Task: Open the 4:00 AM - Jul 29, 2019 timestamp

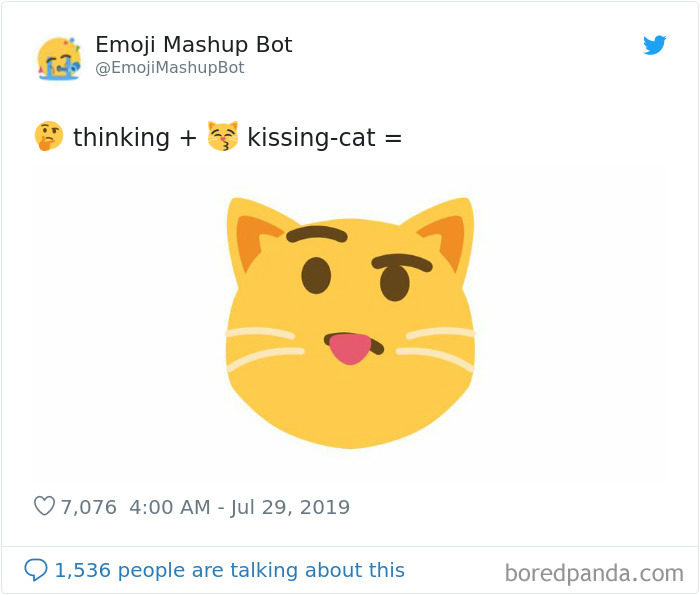Action: [x=240, y=507]
